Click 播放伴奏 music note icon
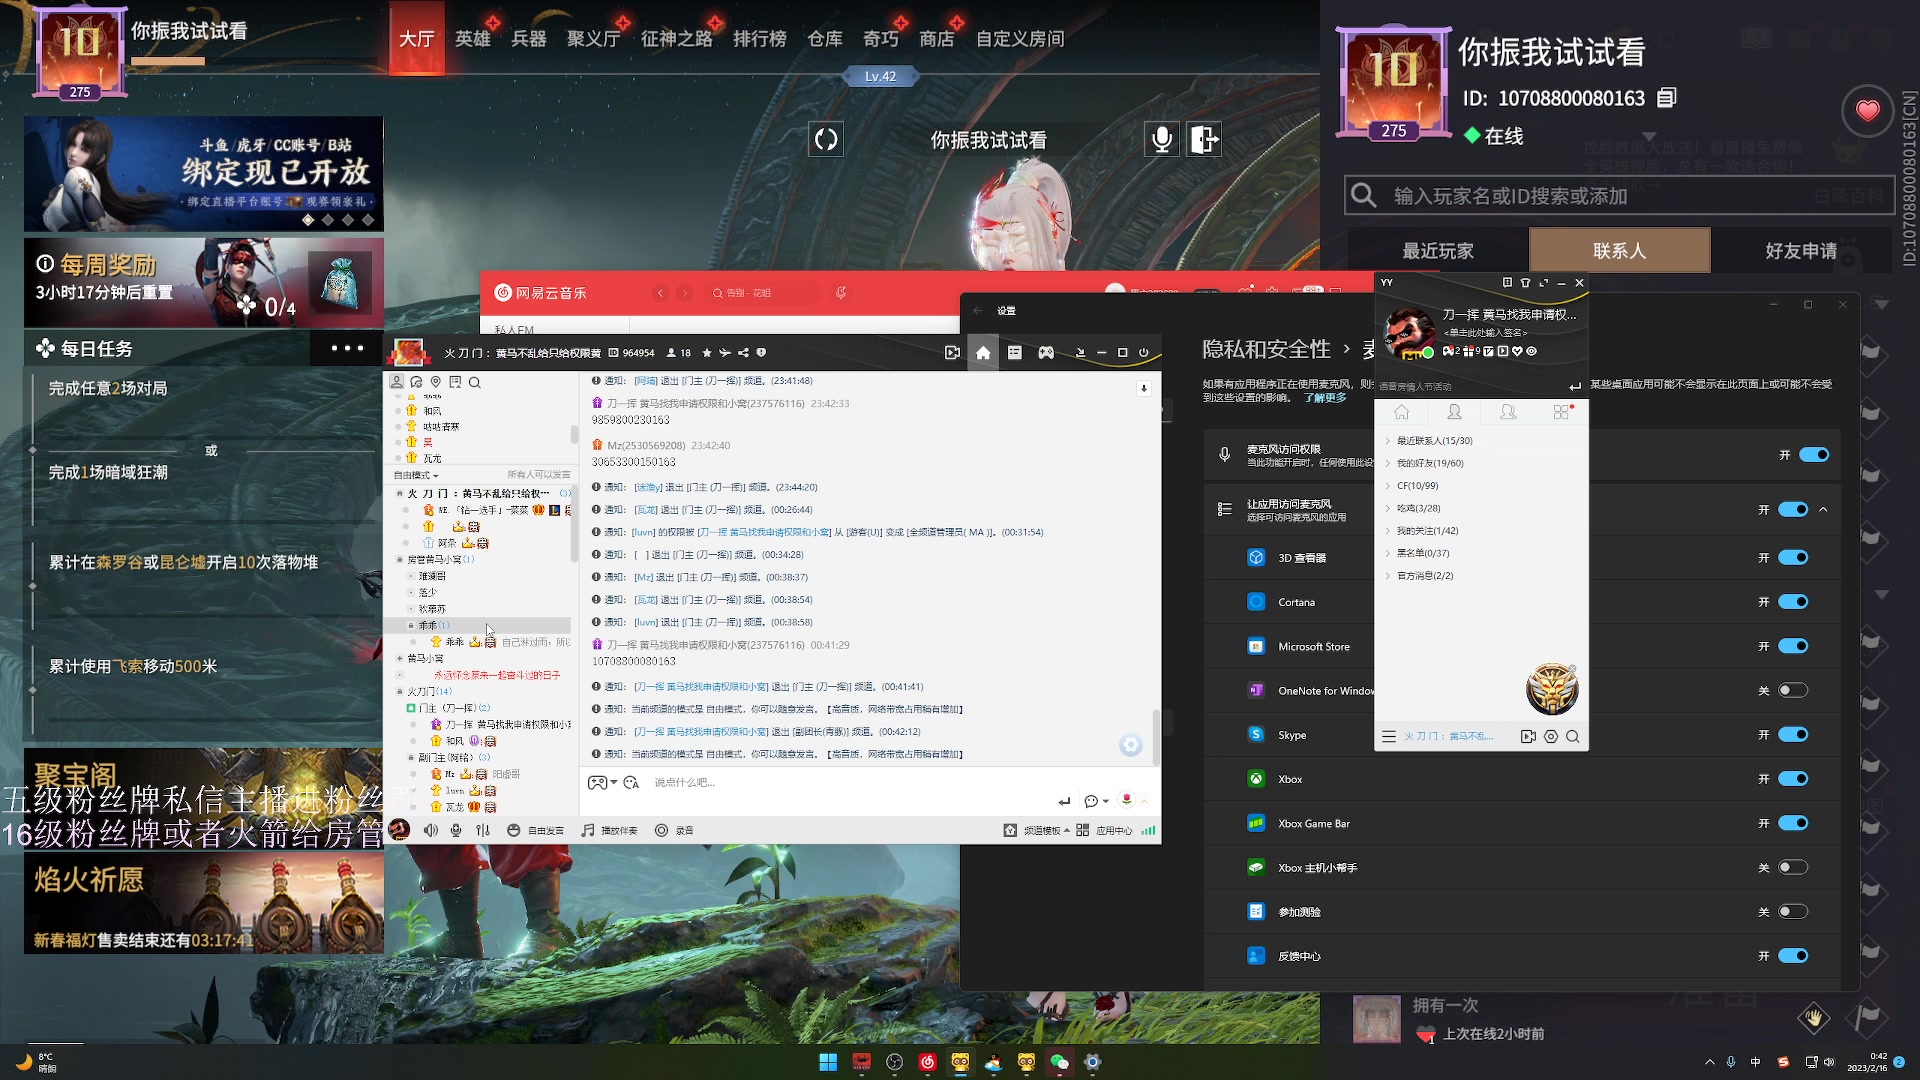Screen dimensions: 1920x1080 pyautogui.click(x=588, y=831)
